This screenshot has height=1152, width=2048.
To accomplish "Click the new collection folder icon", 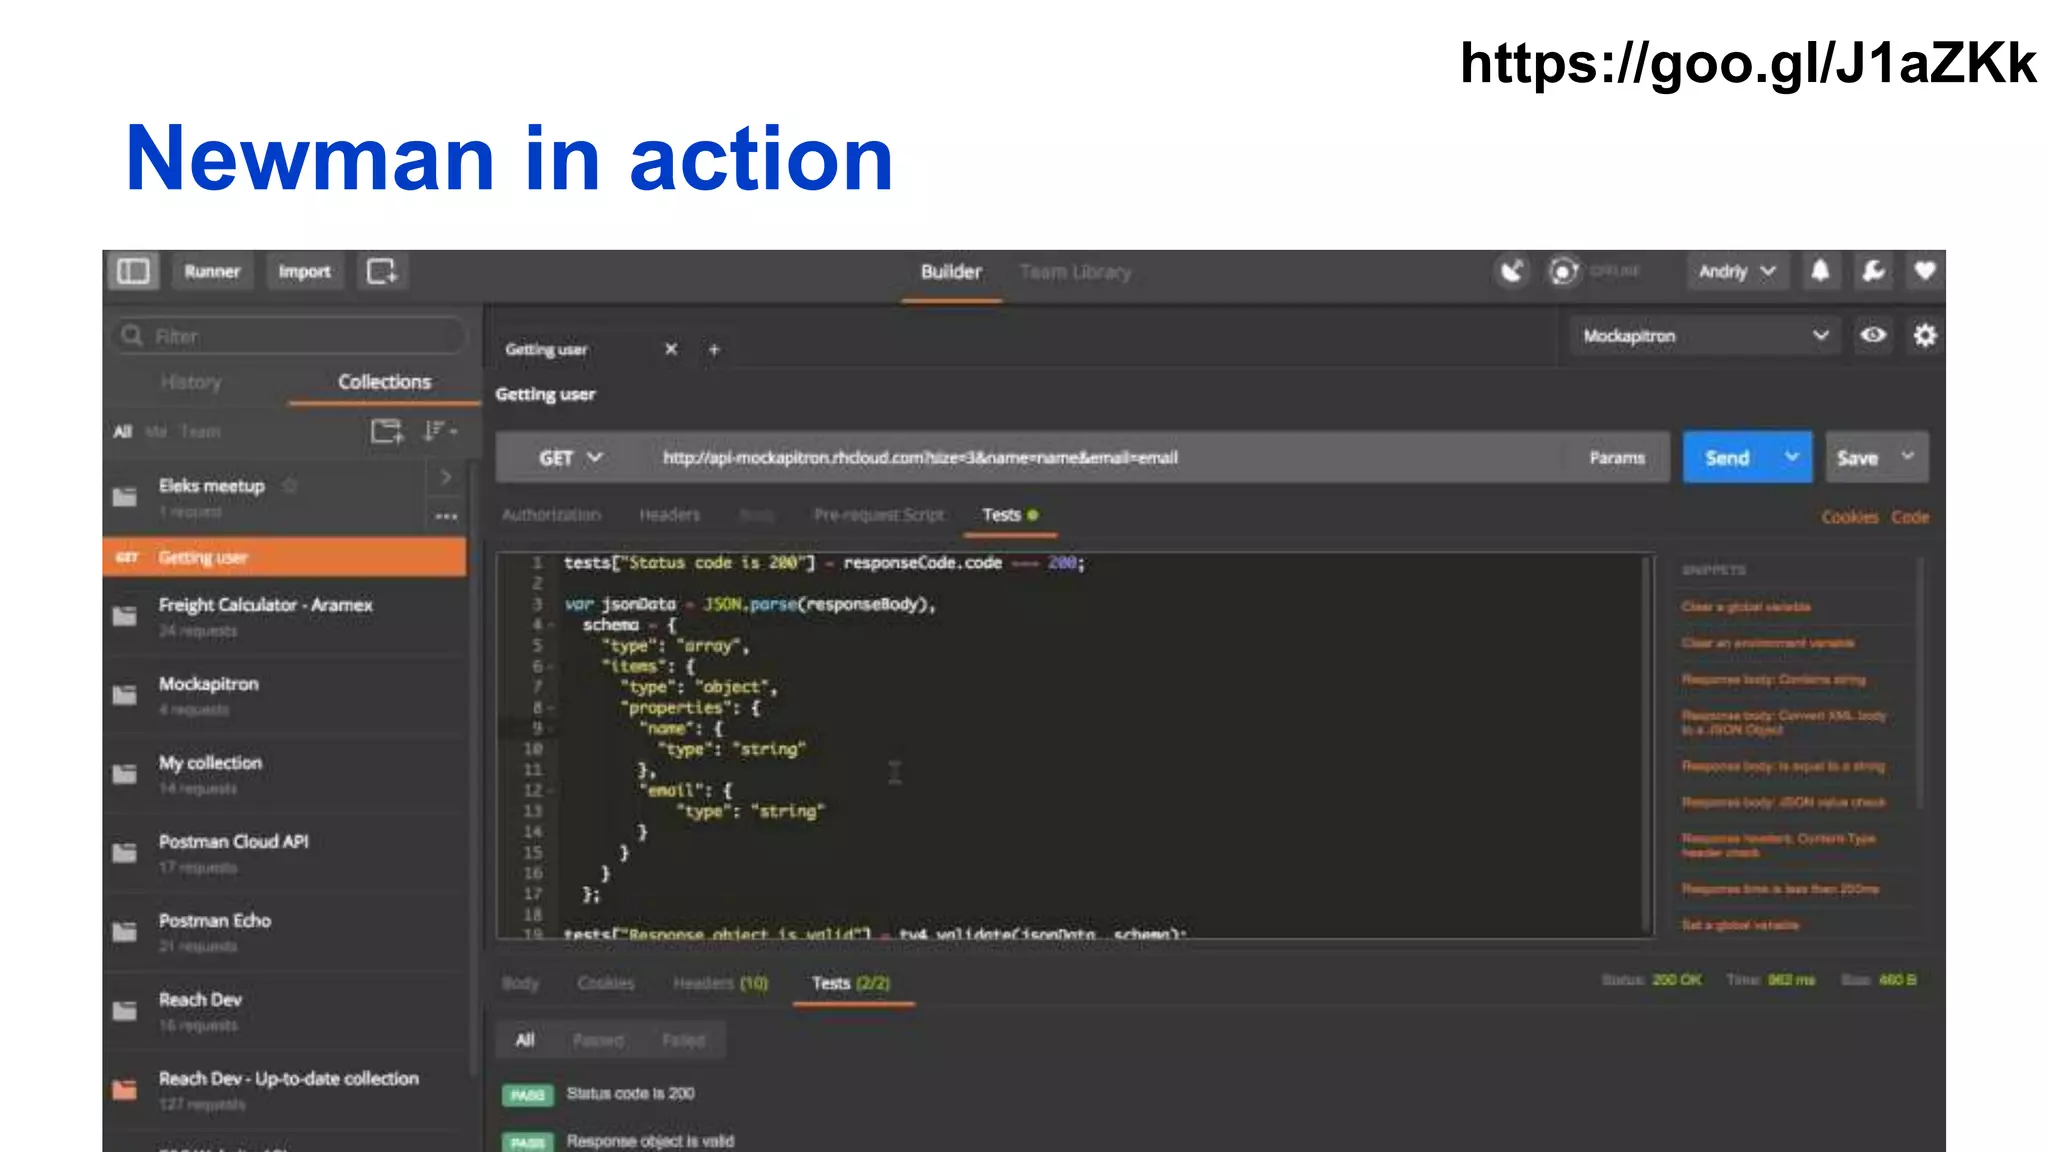I will pos(387,431).
